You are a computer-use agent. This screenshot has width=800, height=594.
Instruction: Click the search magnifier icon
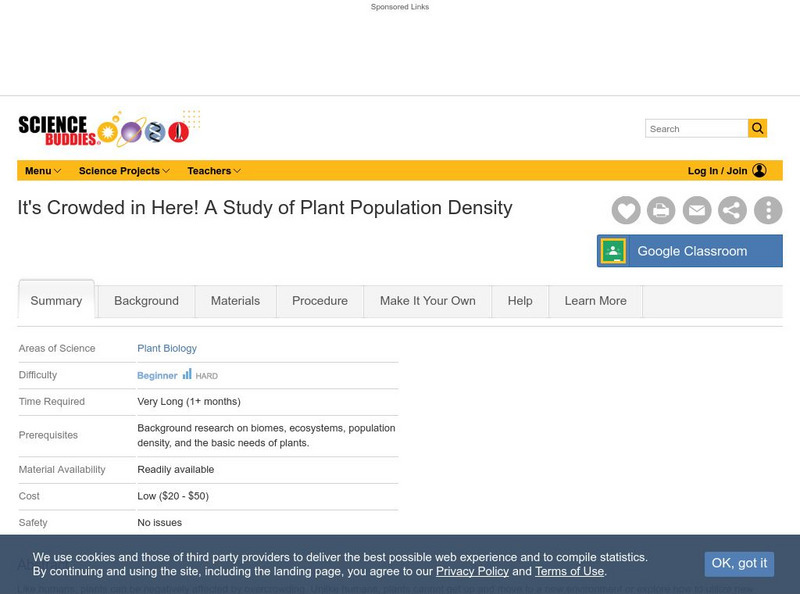pos(758,128)
